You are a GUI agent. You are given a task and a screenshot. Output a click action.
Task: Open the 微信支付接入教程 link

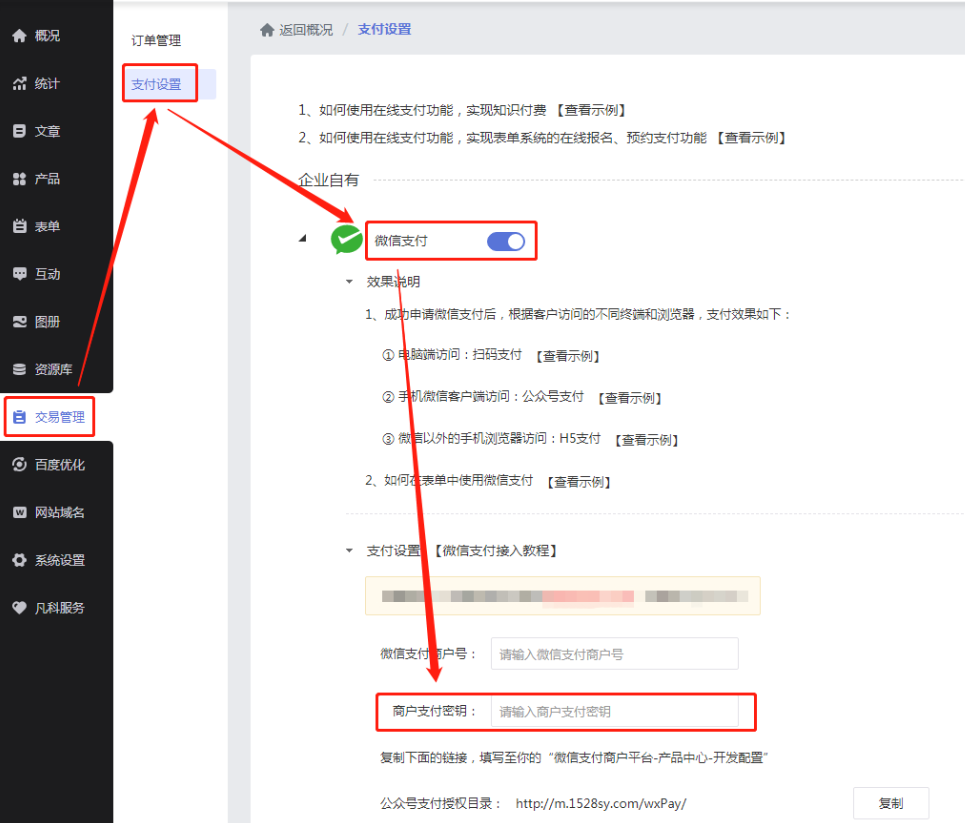click(x=496, y=551)
